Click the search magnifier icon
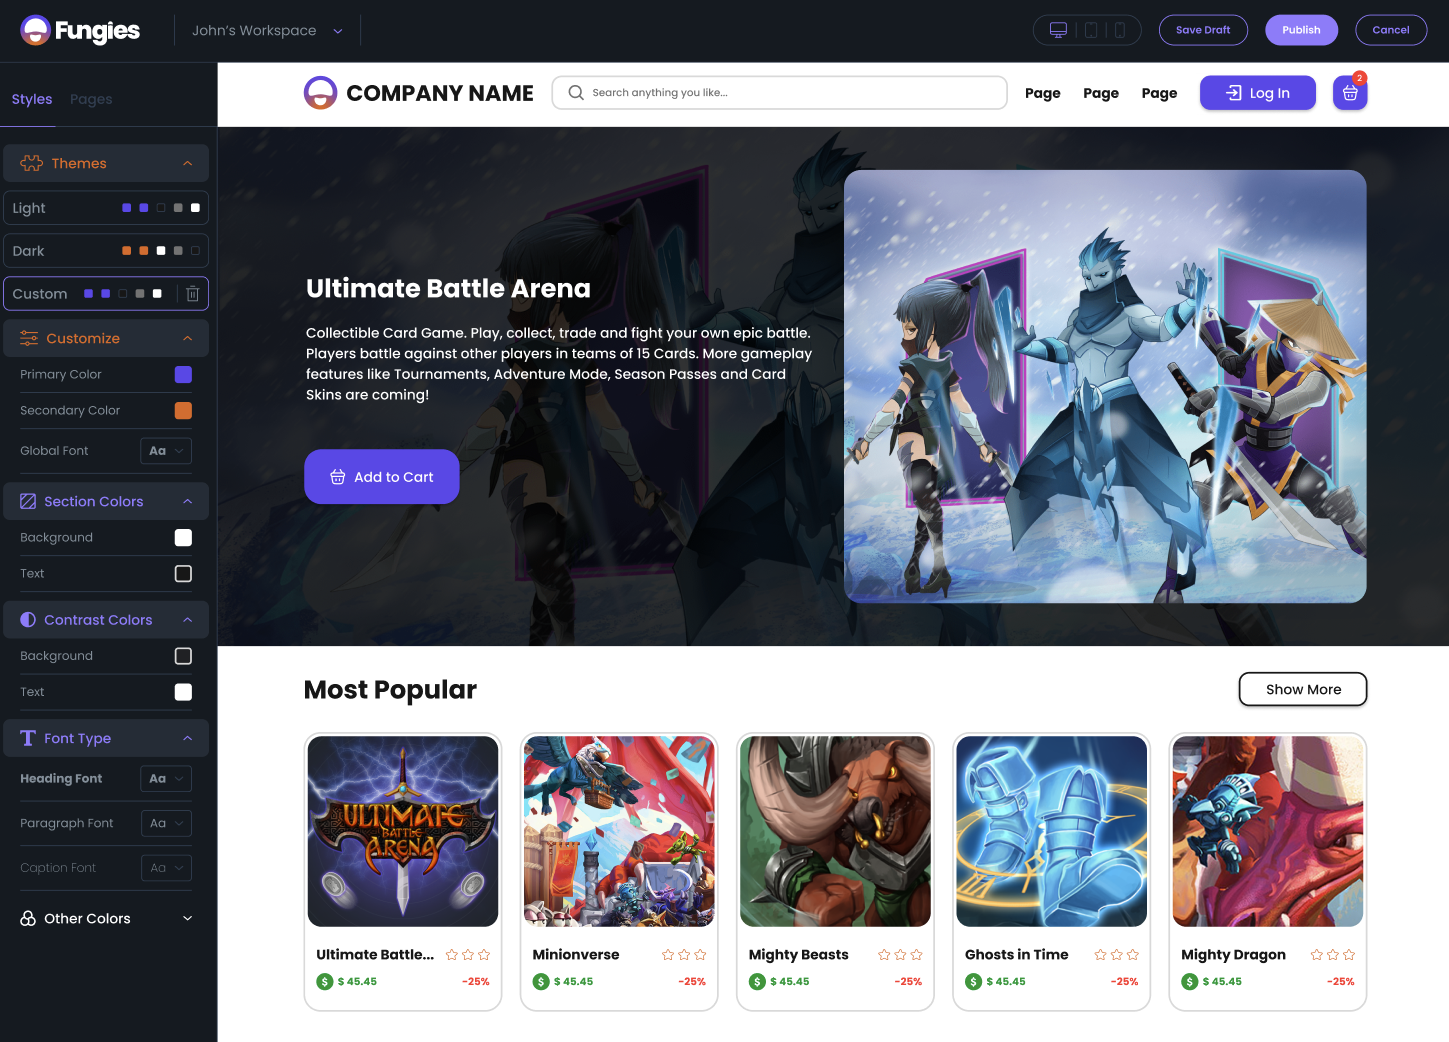This screenshot has width=1449, height=1042. (x=576, y=93)
